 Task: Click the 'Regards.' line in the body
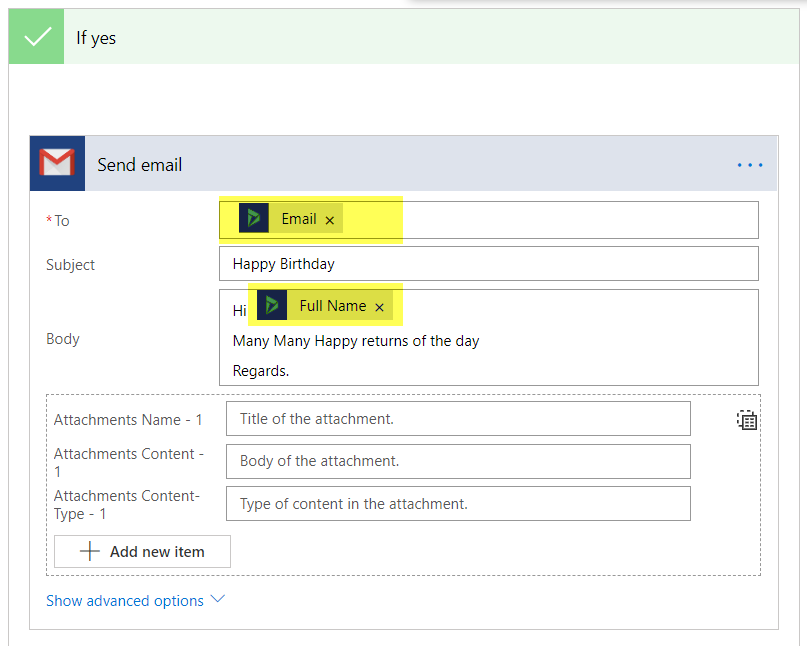260,371
